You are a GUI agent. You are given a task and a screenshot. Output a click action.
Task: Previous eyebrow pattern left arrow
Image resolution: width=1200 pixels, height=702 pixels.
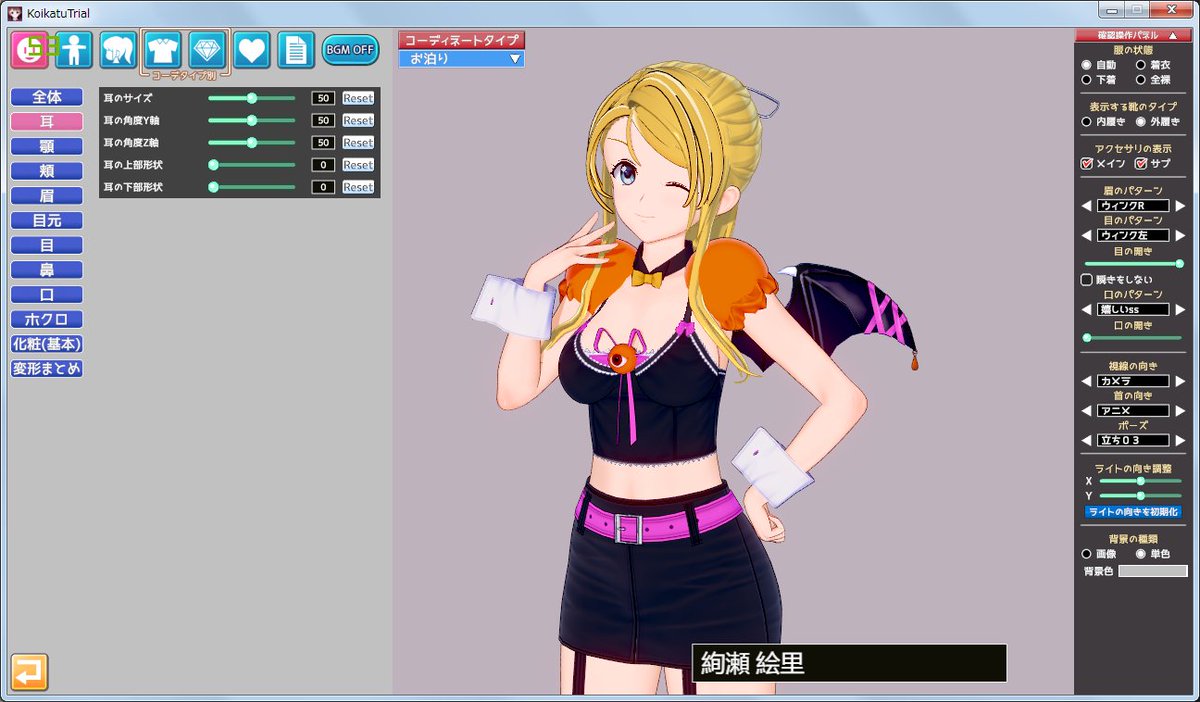point(1086,205)
